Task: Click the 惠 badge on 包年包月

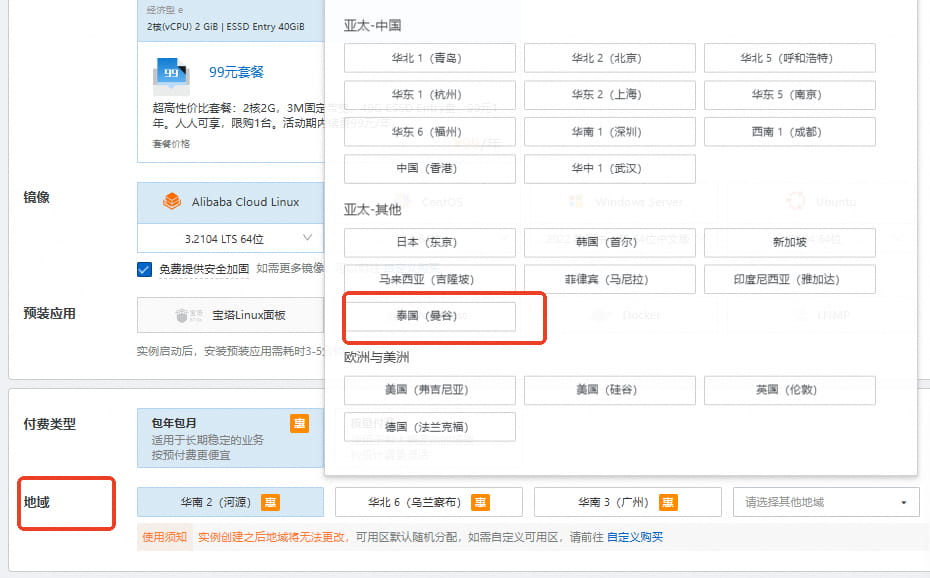Action: tap(299, 423)
